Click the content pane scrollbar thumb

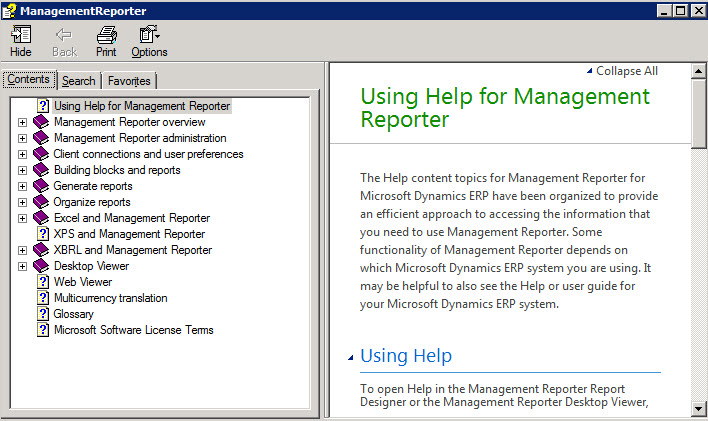[x=699, y=113]
